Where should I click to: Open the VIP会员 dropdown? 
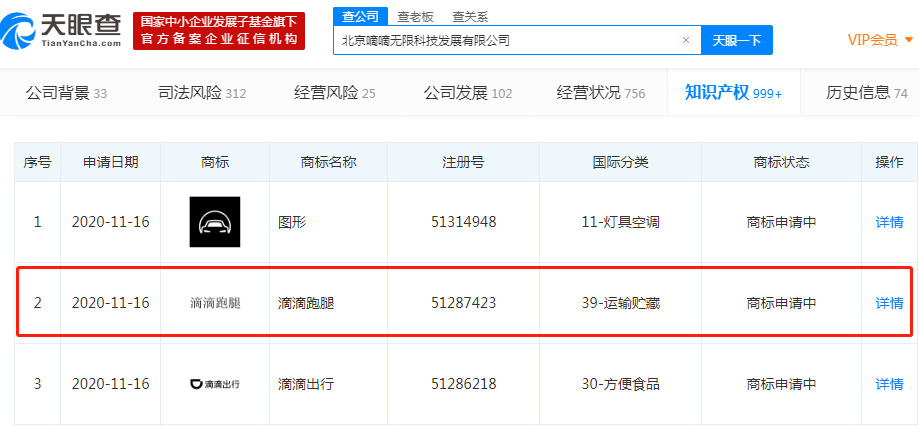click(880, 40)
